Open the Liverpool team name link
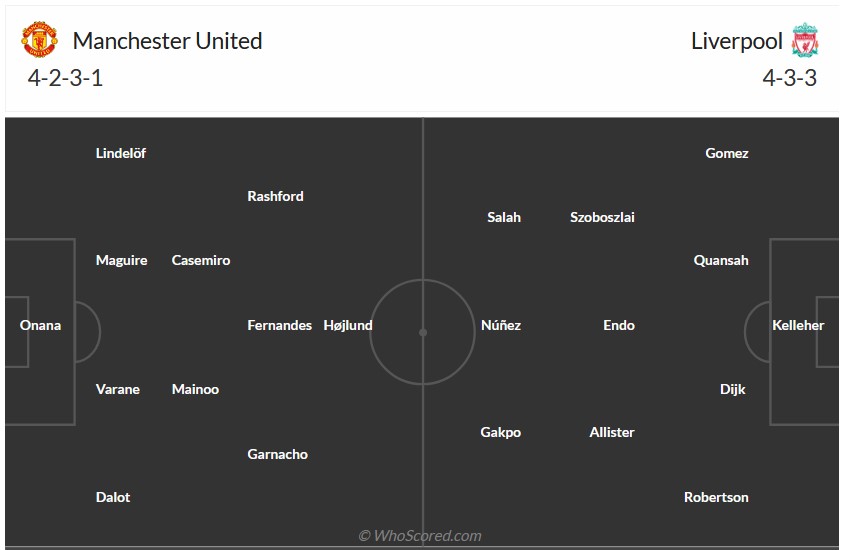The image size is (842, 550). 736,41
